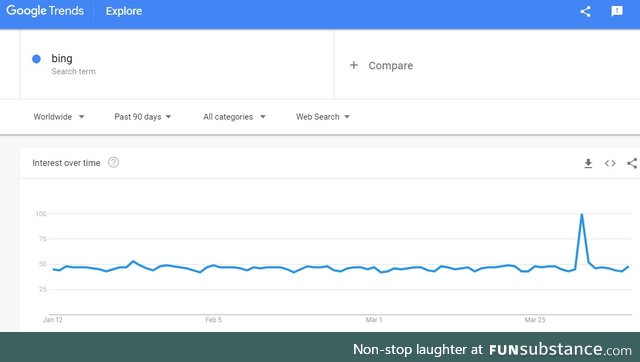Click the Compare button to add a term
The width and height of the screenshot is (640, 362).
click(381, 65)
